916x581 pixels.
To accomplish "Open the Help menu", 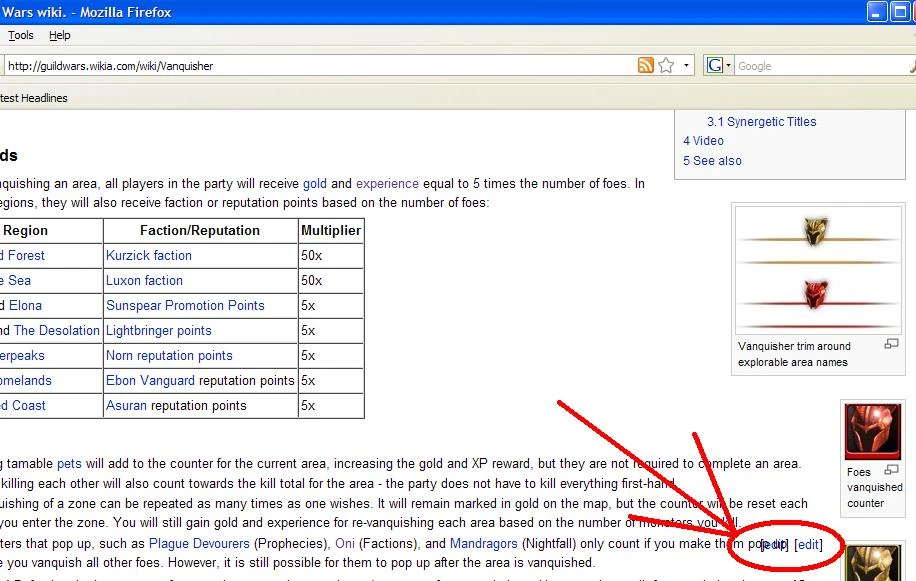I will pos(60,35).
